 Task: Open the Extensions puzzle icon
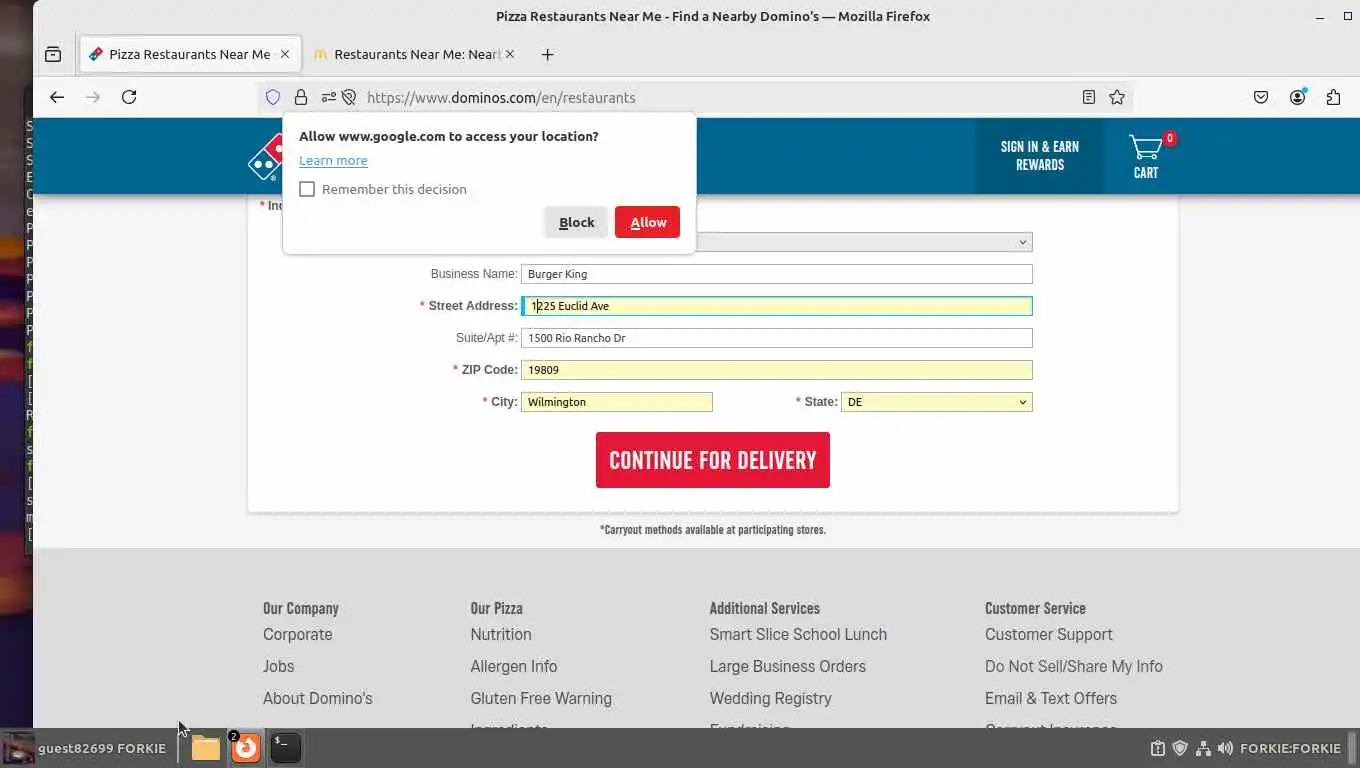(1333, 97)
